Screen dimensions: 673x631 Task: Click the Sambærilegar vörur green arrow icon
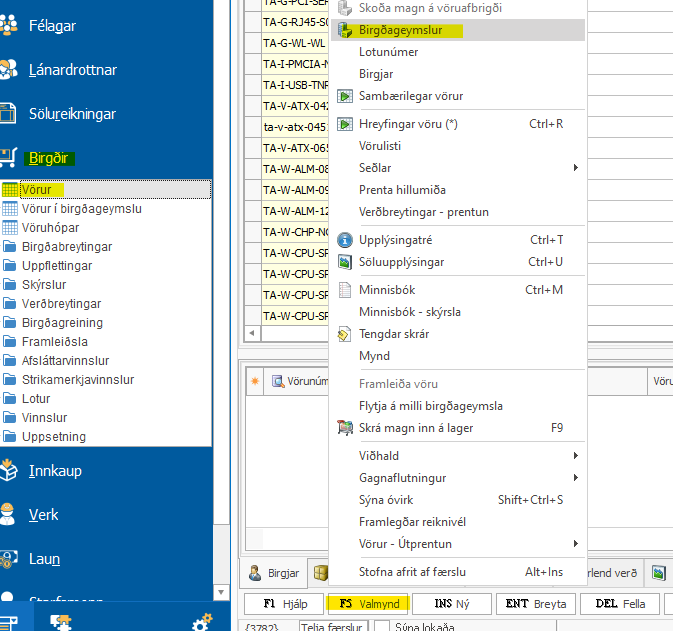[x=345, y=96]
